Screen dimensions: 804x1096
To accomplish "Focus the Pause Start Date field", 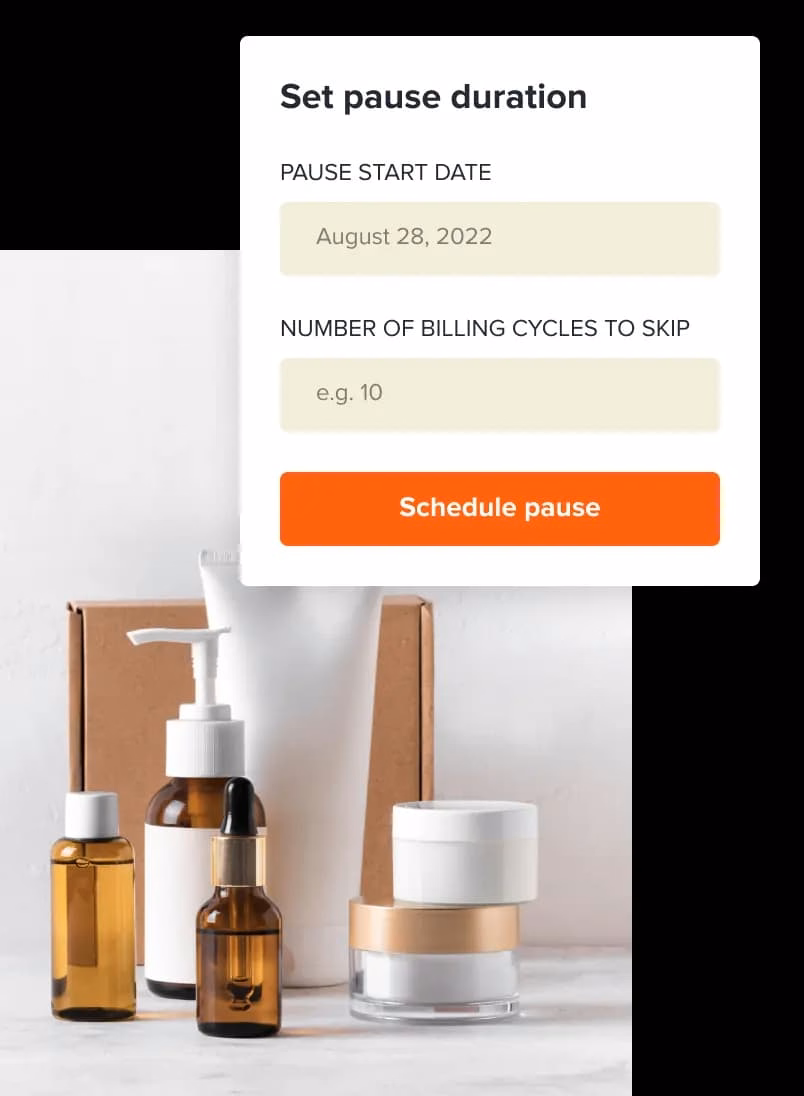I will [499, 238].
